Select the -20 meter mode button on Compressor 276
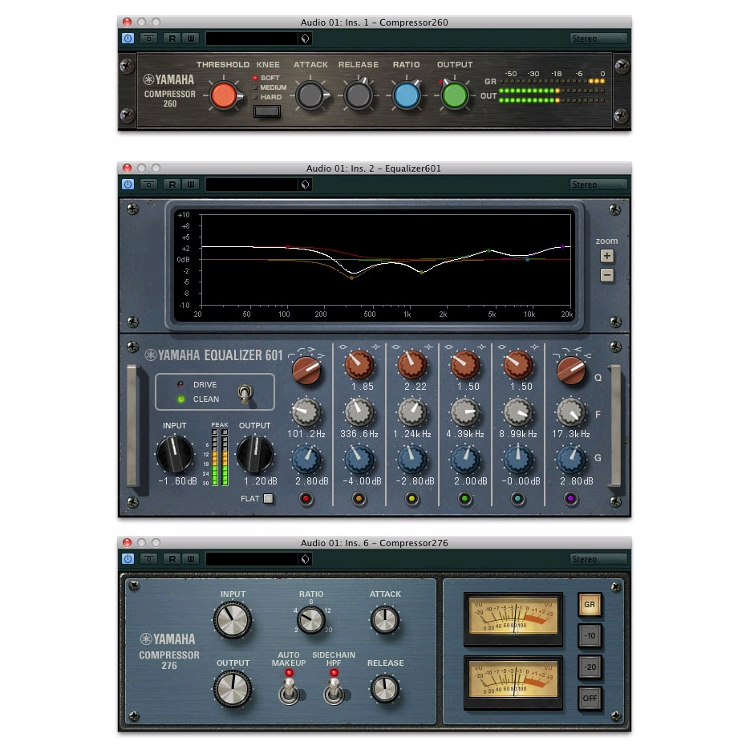 (590, 667)
